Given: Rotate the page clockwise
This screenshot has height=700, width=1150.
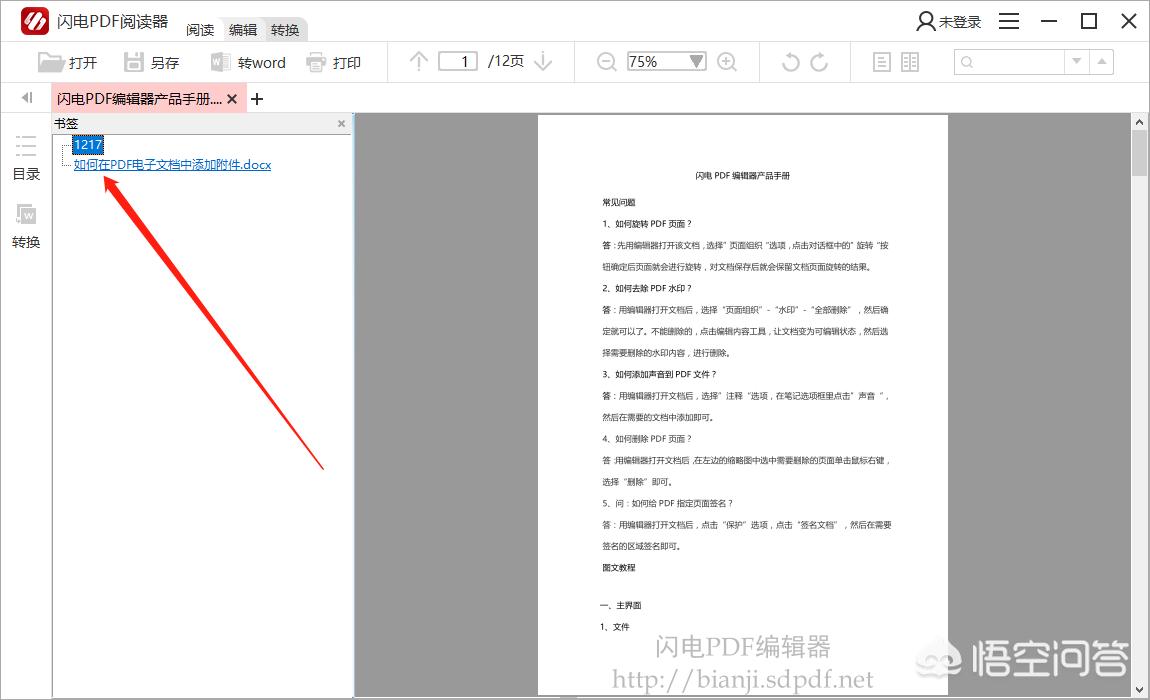Looking at the screenshot, I should pyautogui.click(x=819, y=62).
